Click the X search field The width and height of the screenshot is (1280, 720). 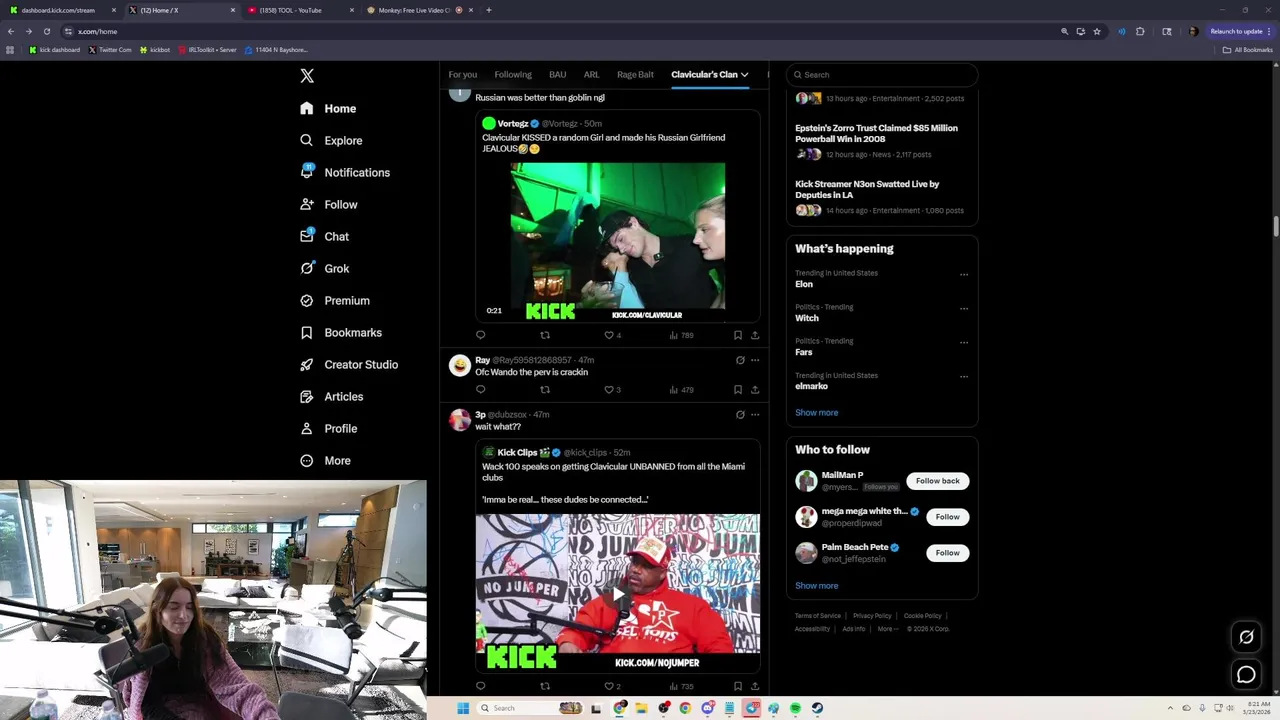(x=881, y=75)
